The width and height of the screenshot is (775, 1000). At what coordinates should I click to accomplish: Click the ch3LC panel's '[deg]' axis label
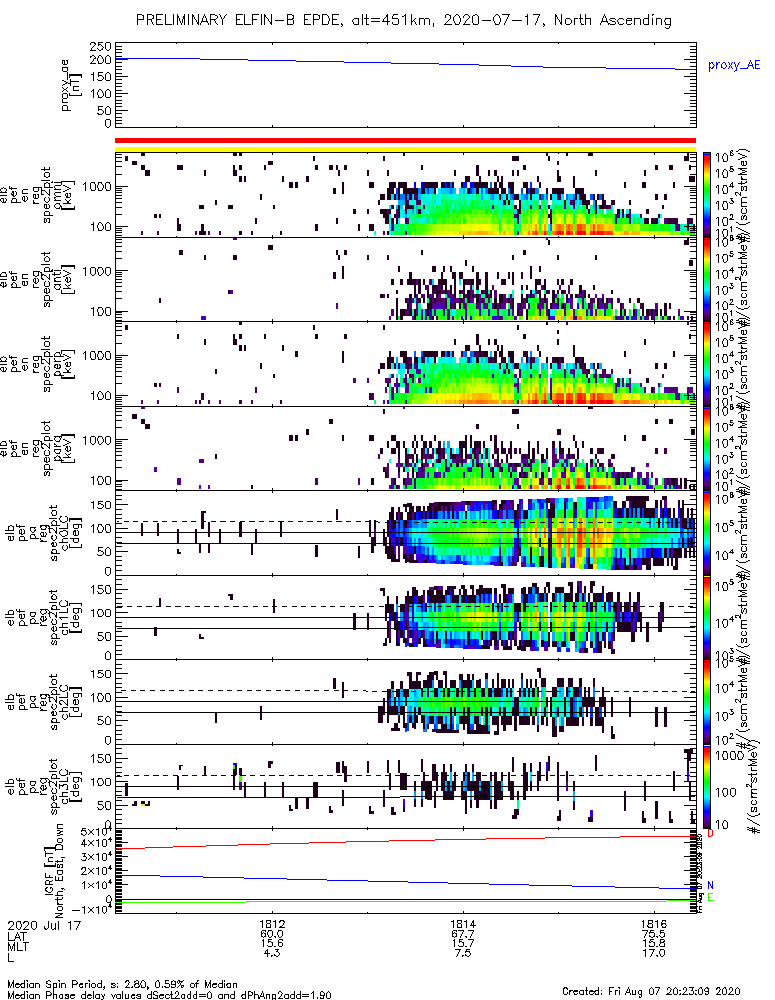pos(76,786)
